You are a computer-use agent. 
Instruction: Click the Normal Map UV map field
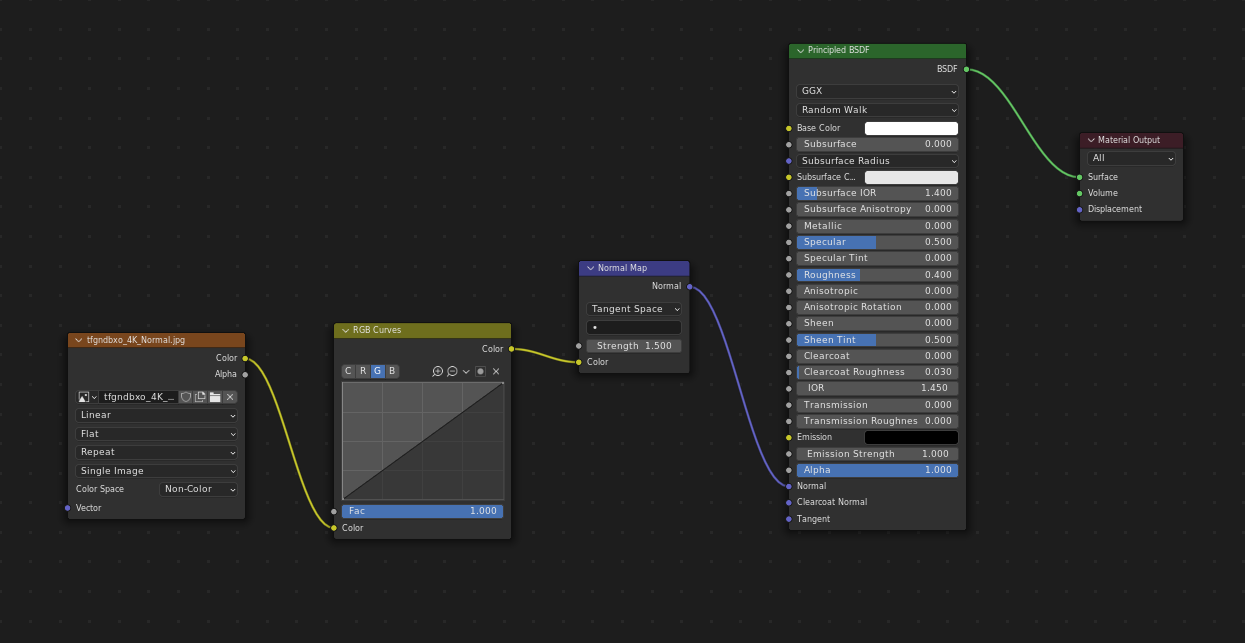pyautogui.click(x=634, y=327)
